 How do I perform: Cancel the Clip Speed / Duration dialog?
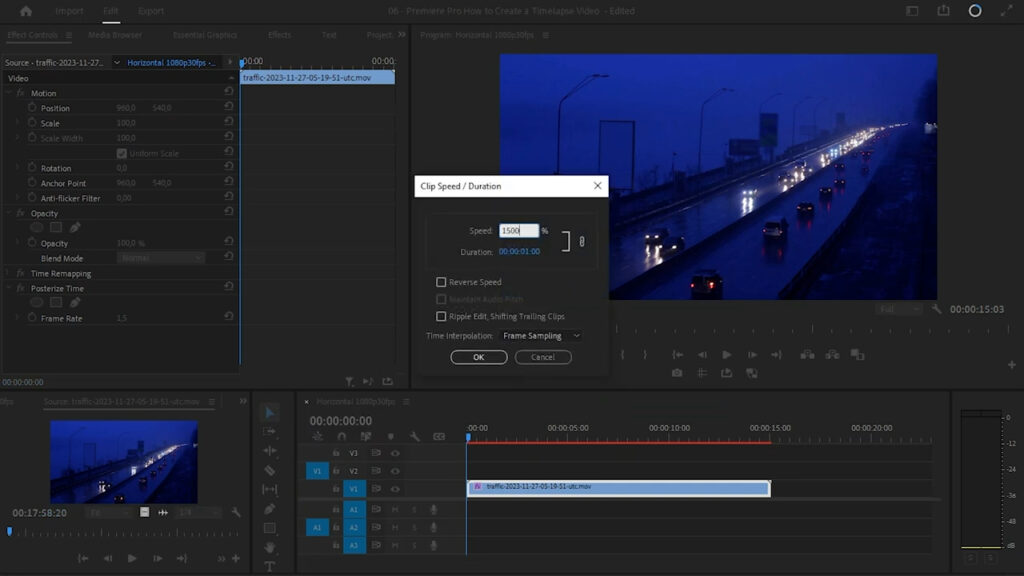pos(543,357)
